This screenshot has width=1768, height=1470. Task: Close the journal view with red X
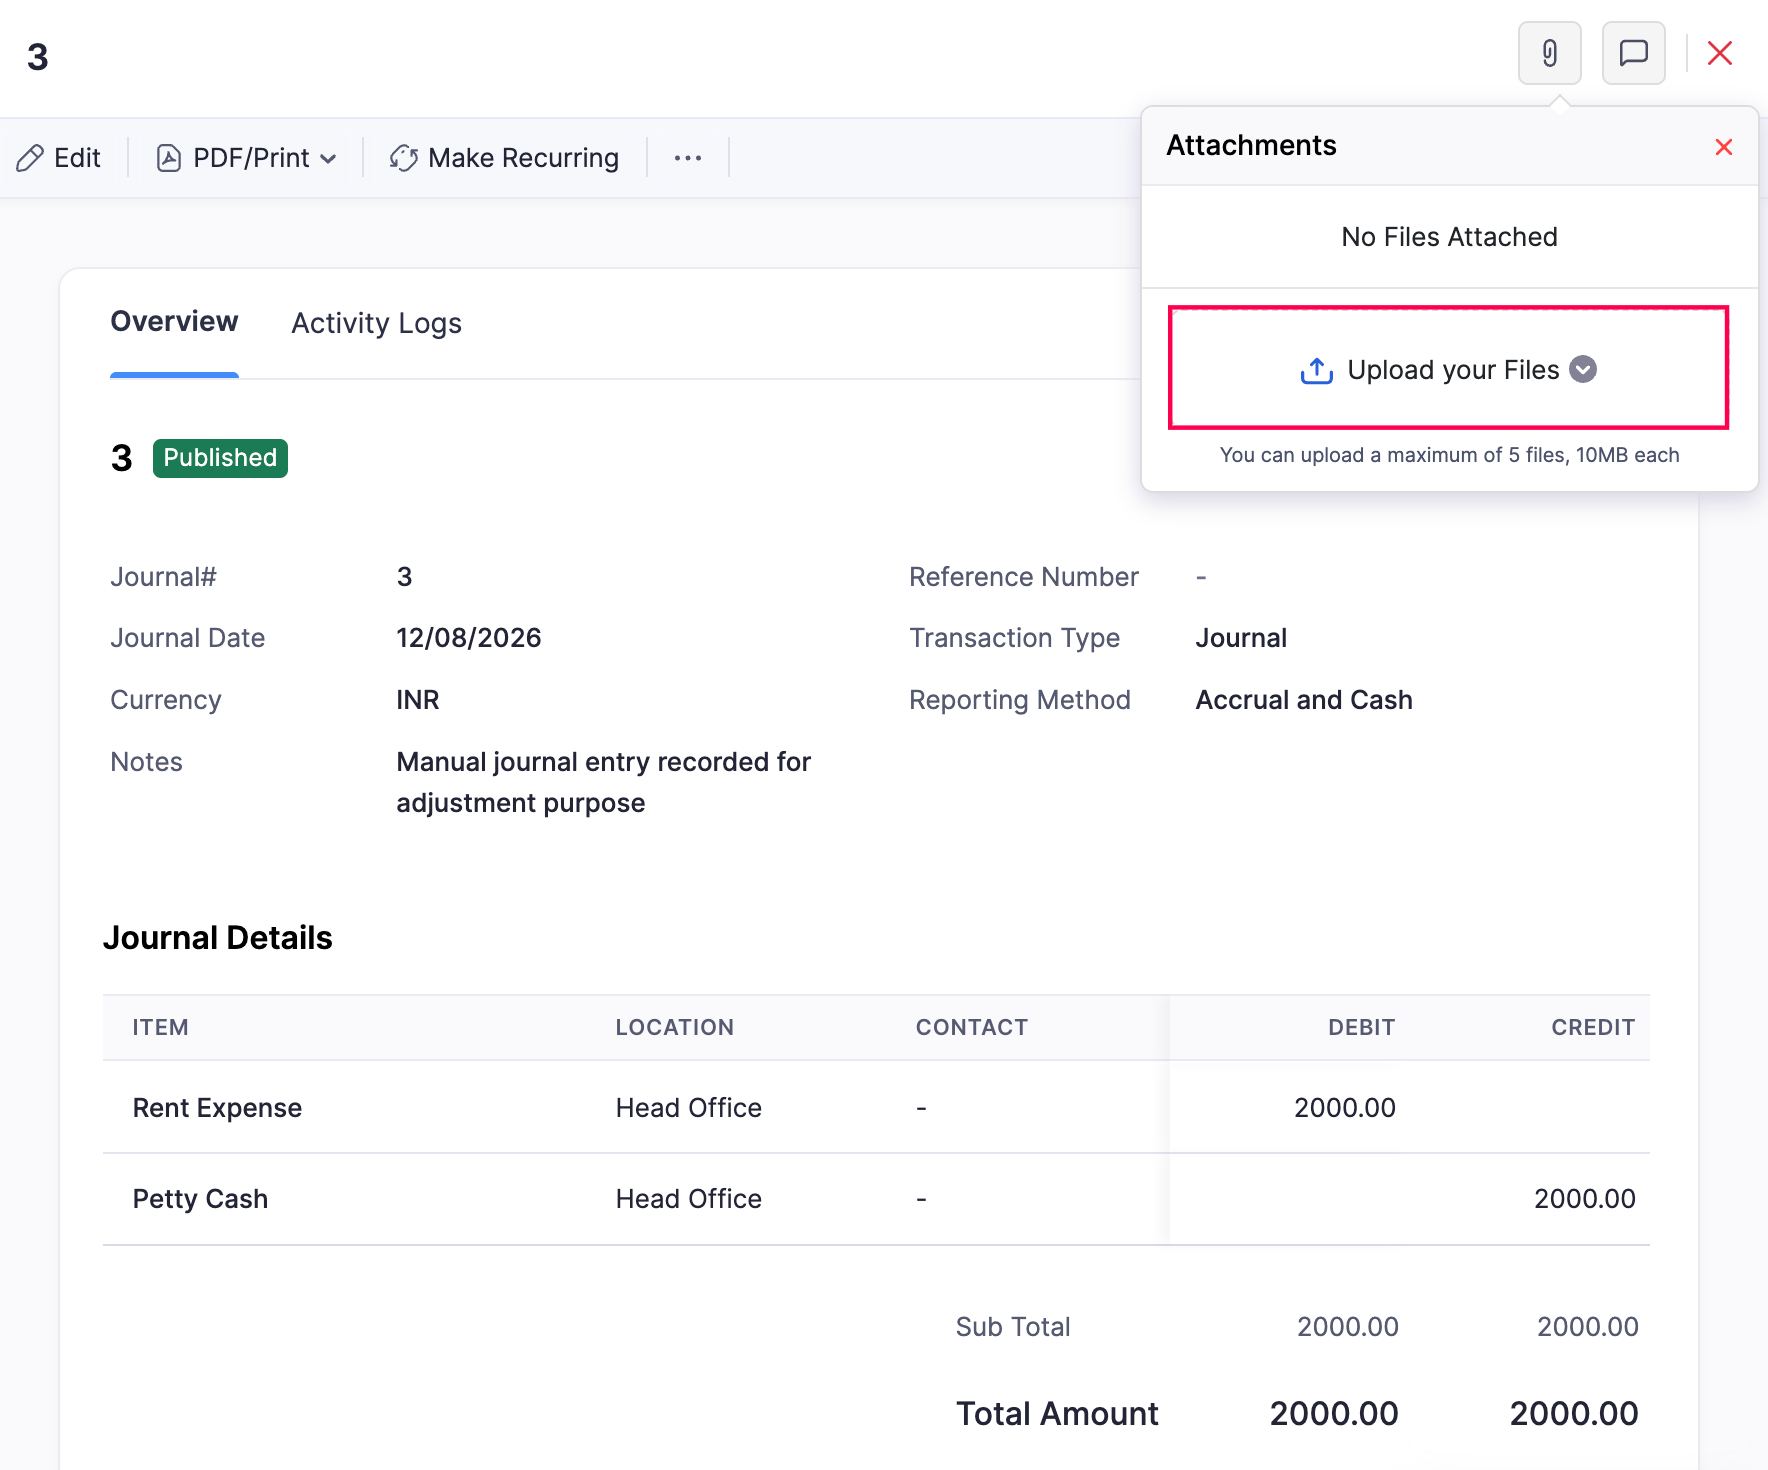tap(1720, 53)
